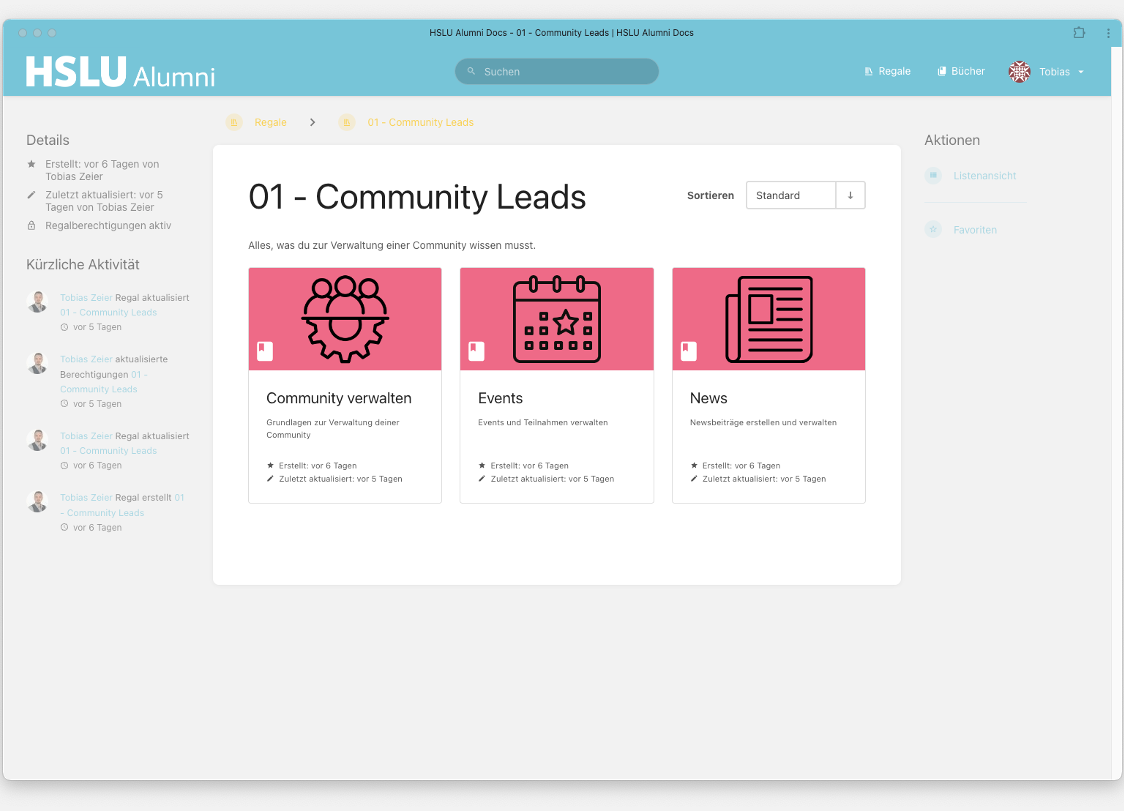Click the browser extensions puzzle icon
Screen dimensions: 1124x811
1079,33
